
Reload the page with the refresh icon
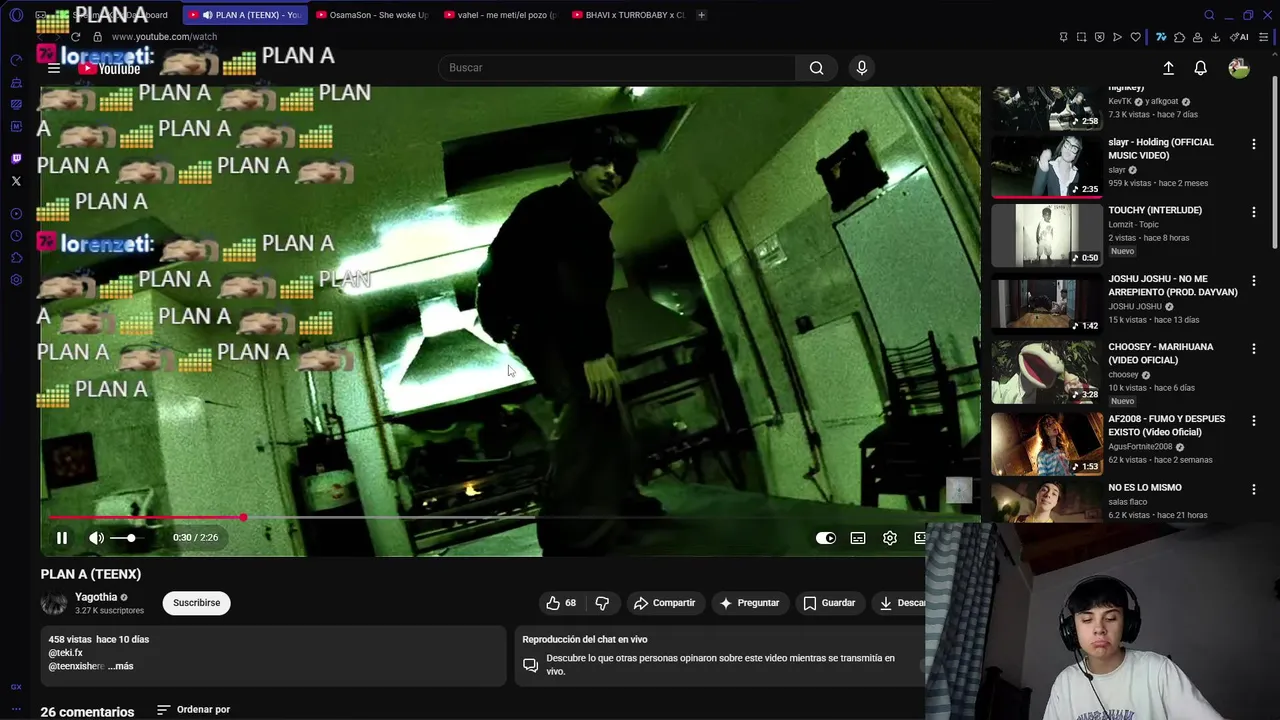coord(75,37)
